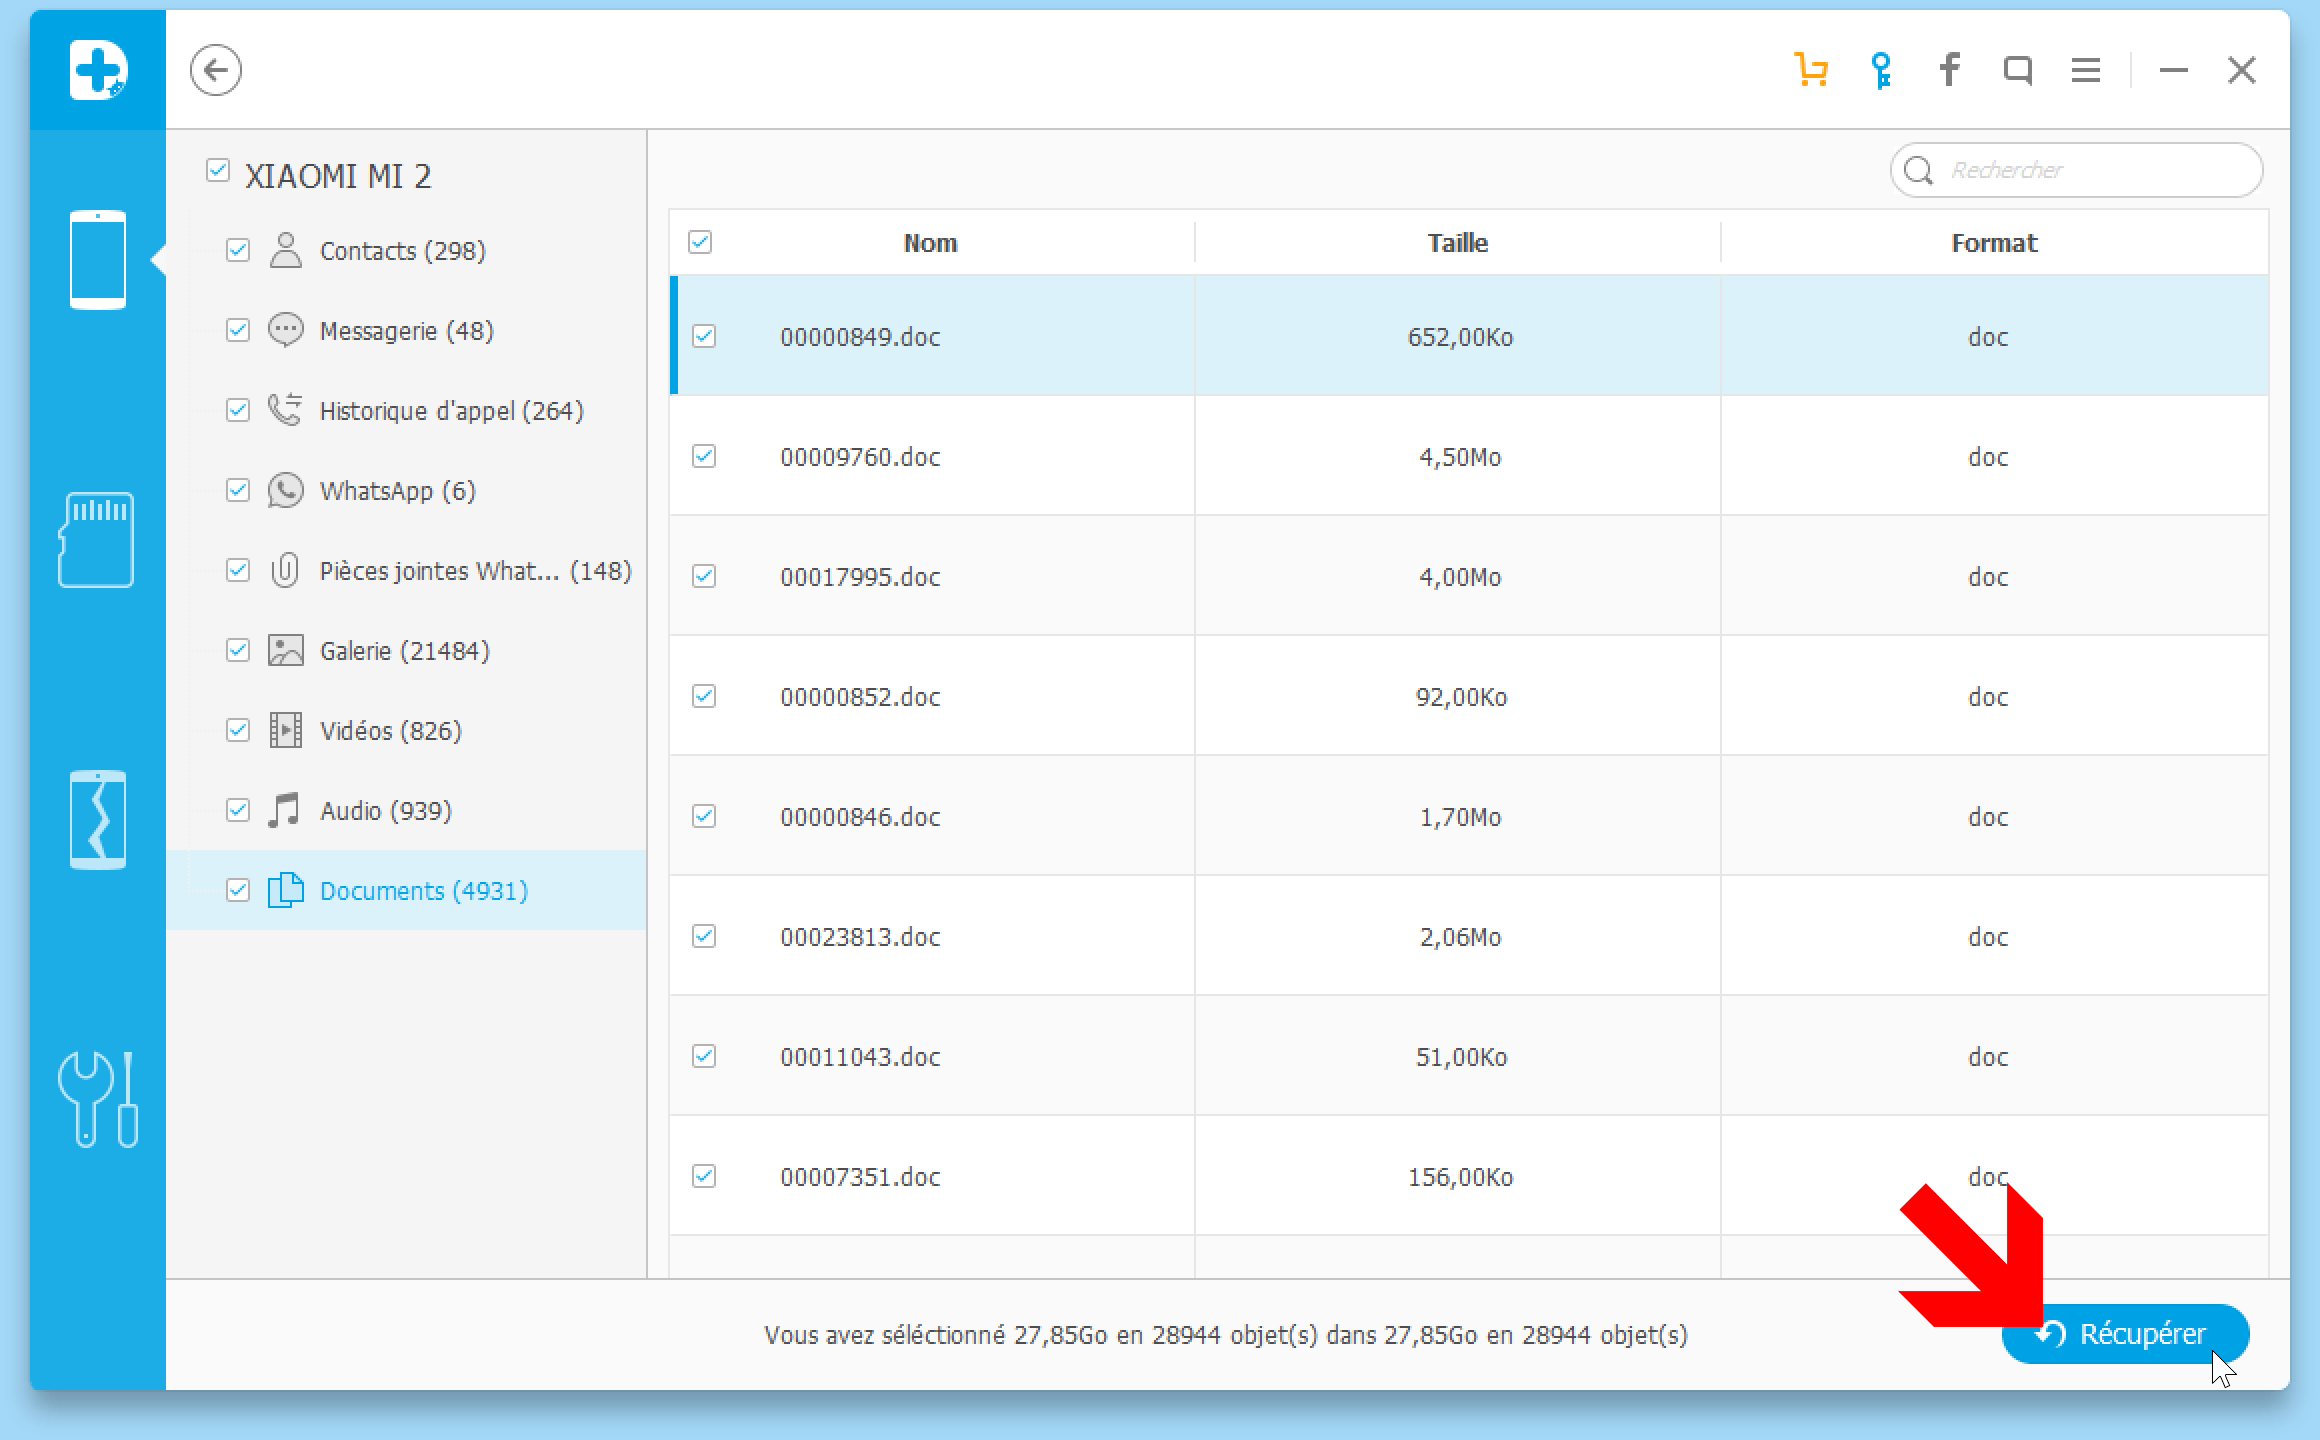
Task: Uncheck the Galerie category checkbox
Action: [x=238, y=650]
